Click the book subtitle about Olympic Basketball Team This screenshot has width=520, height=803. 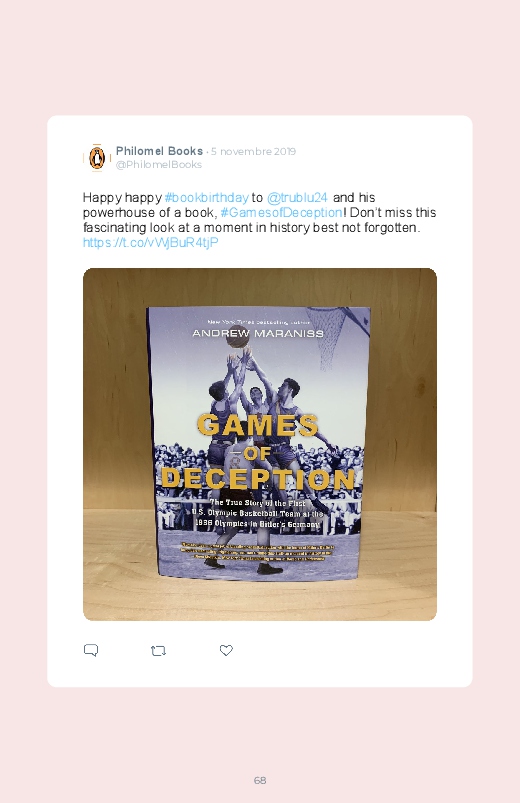tap(258, 514)
